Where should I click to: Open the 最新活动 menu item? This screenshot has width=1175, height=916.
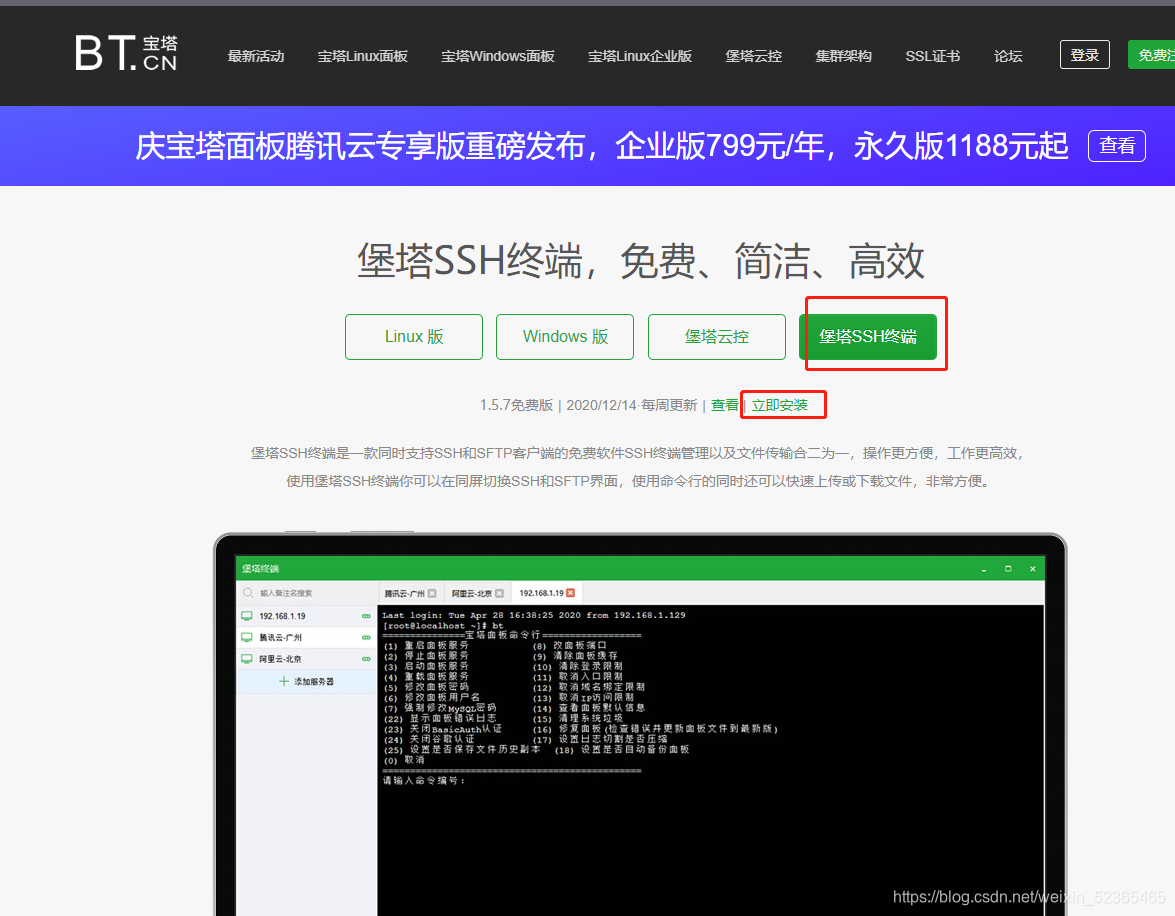256,56
